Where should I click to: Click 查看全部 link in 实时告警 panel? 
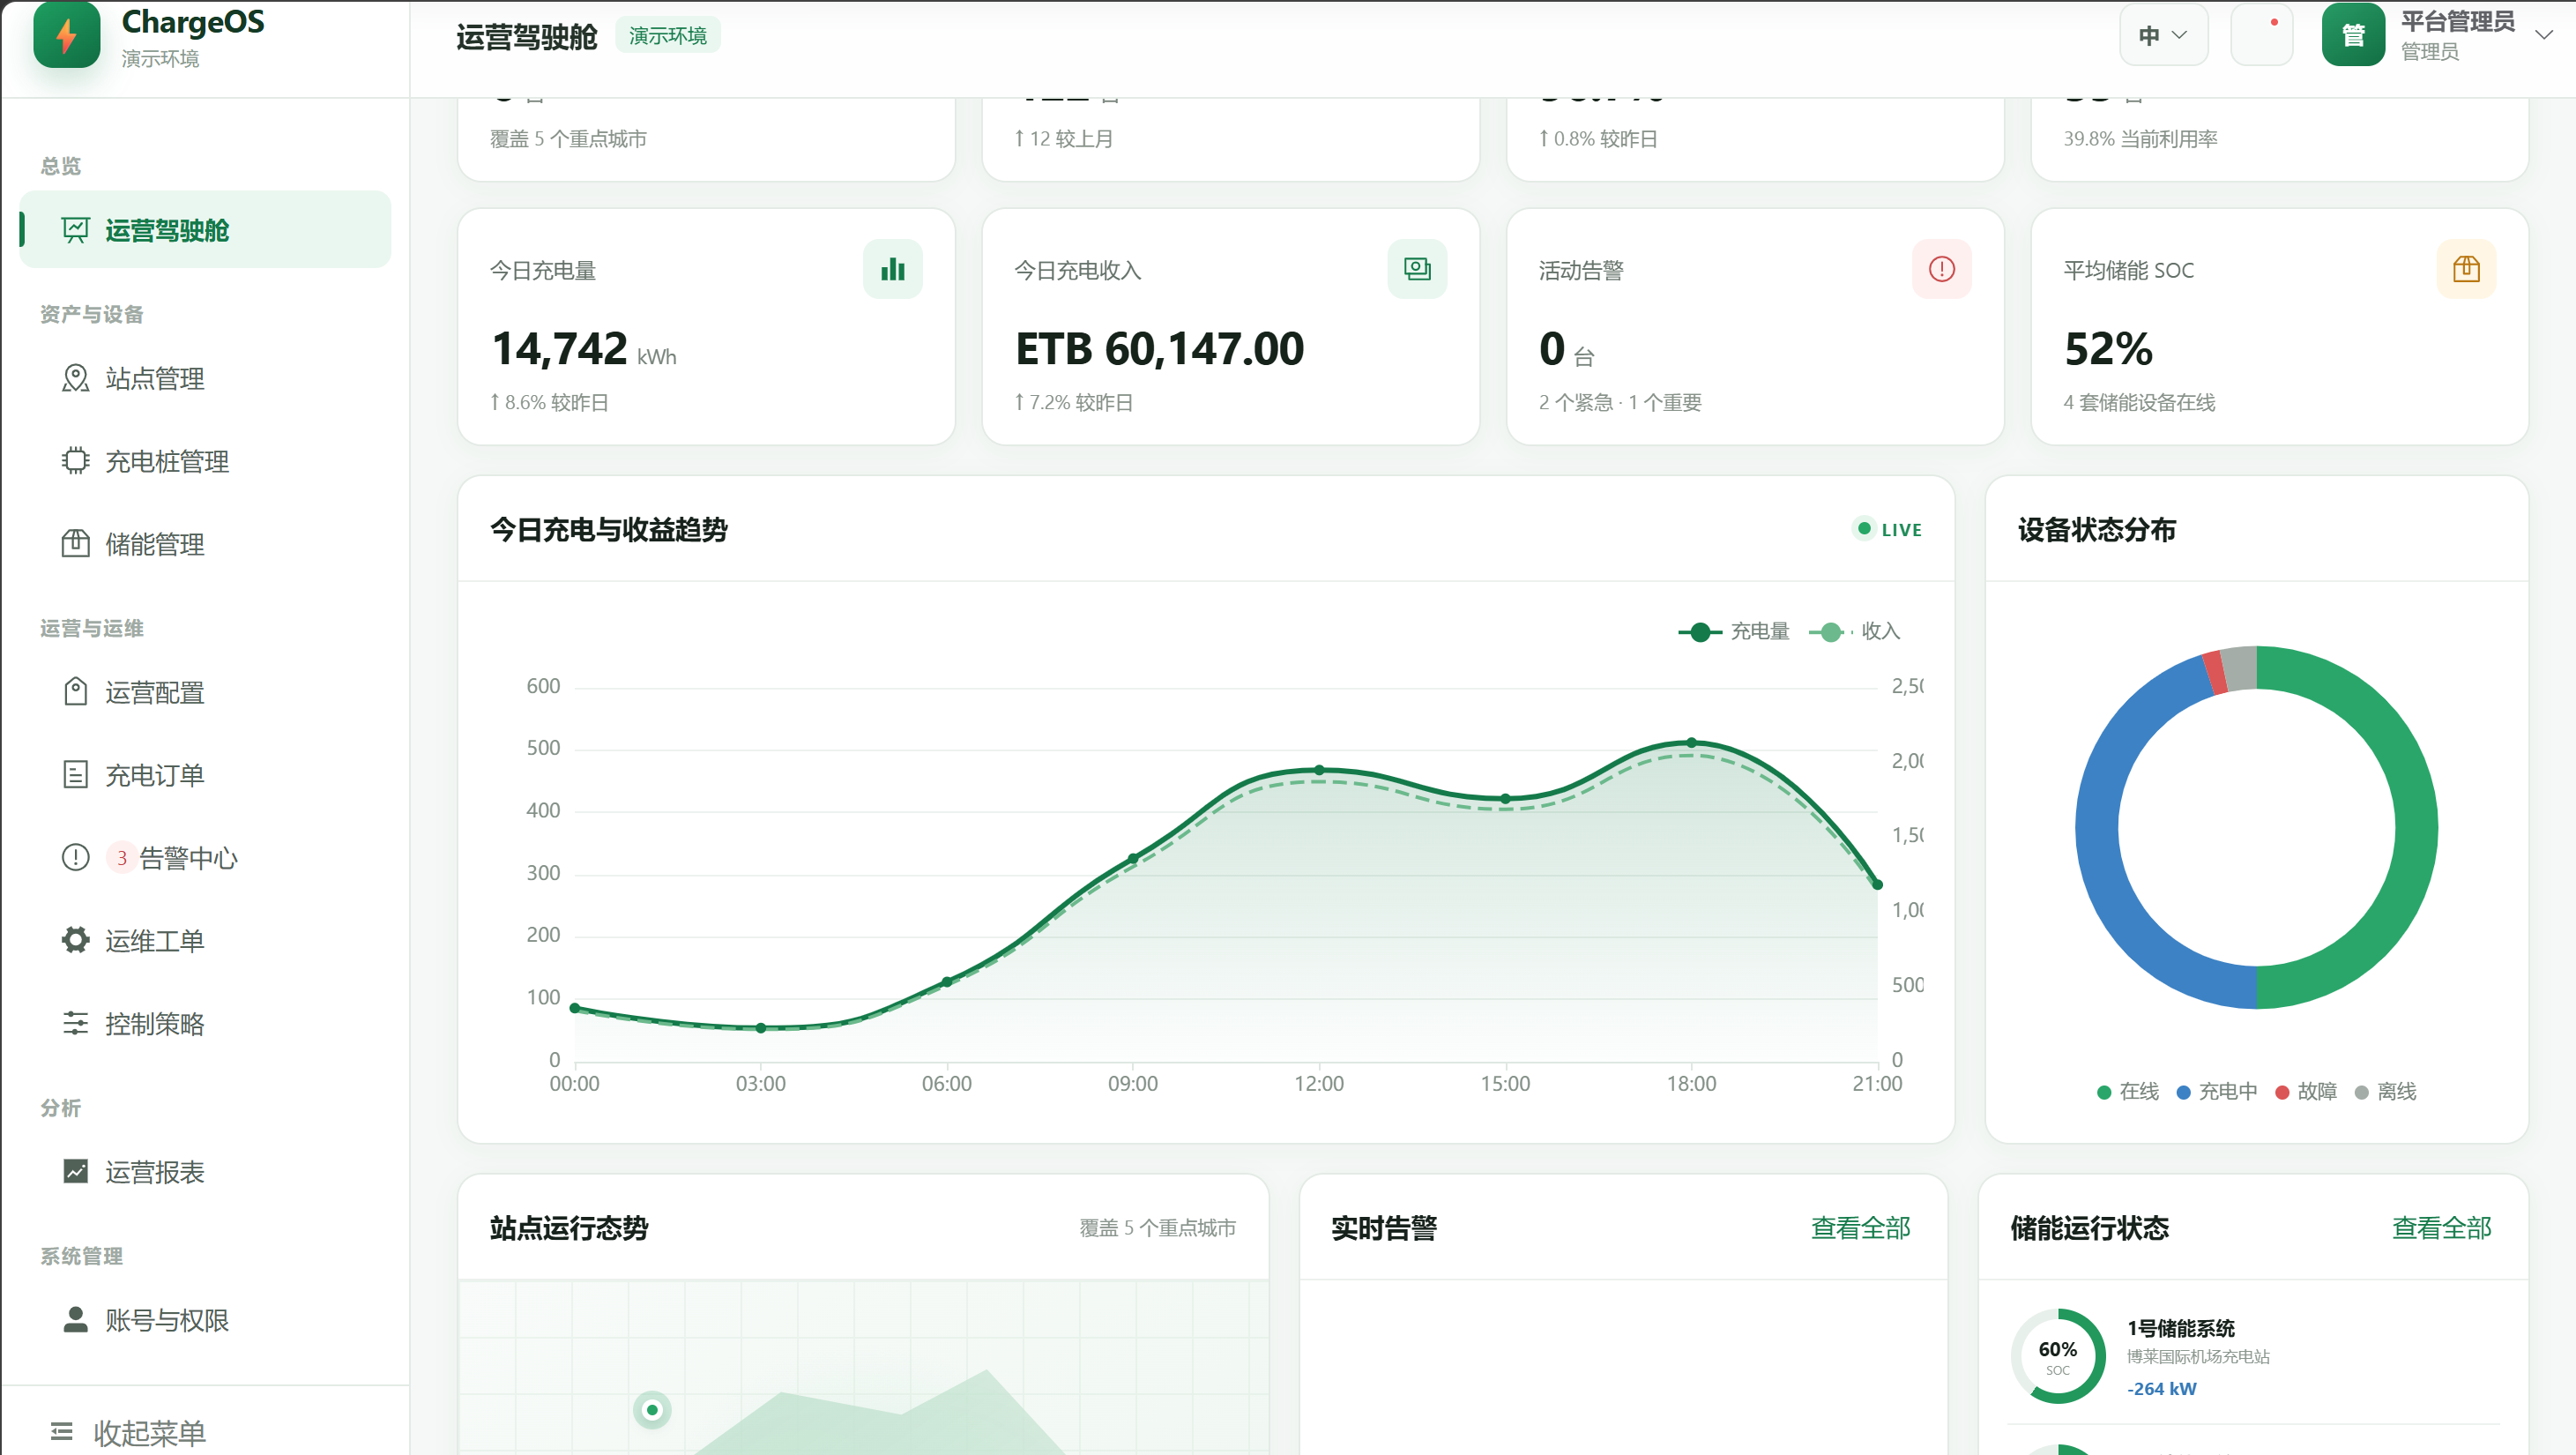(1860, 1228)
